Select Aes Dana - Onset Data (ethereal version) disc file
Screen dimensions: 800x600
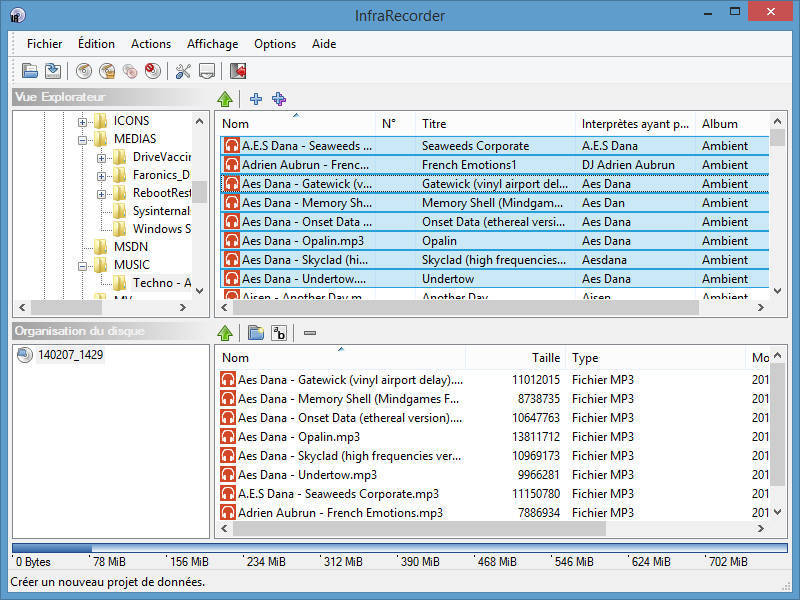[x=494, y=418]
